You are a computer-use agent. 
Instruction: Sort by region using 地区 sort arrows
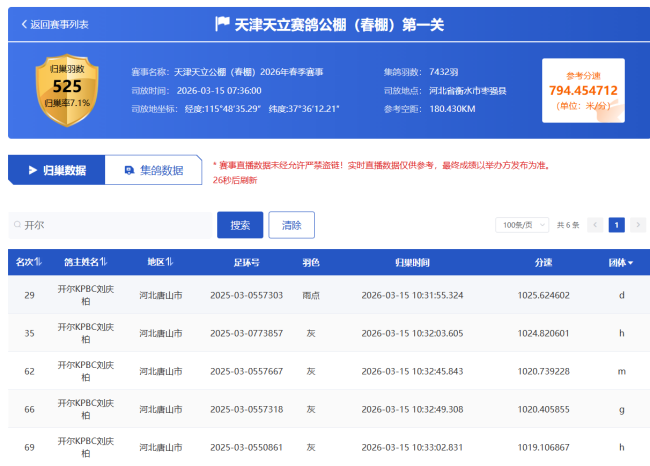tap(169, 263)
